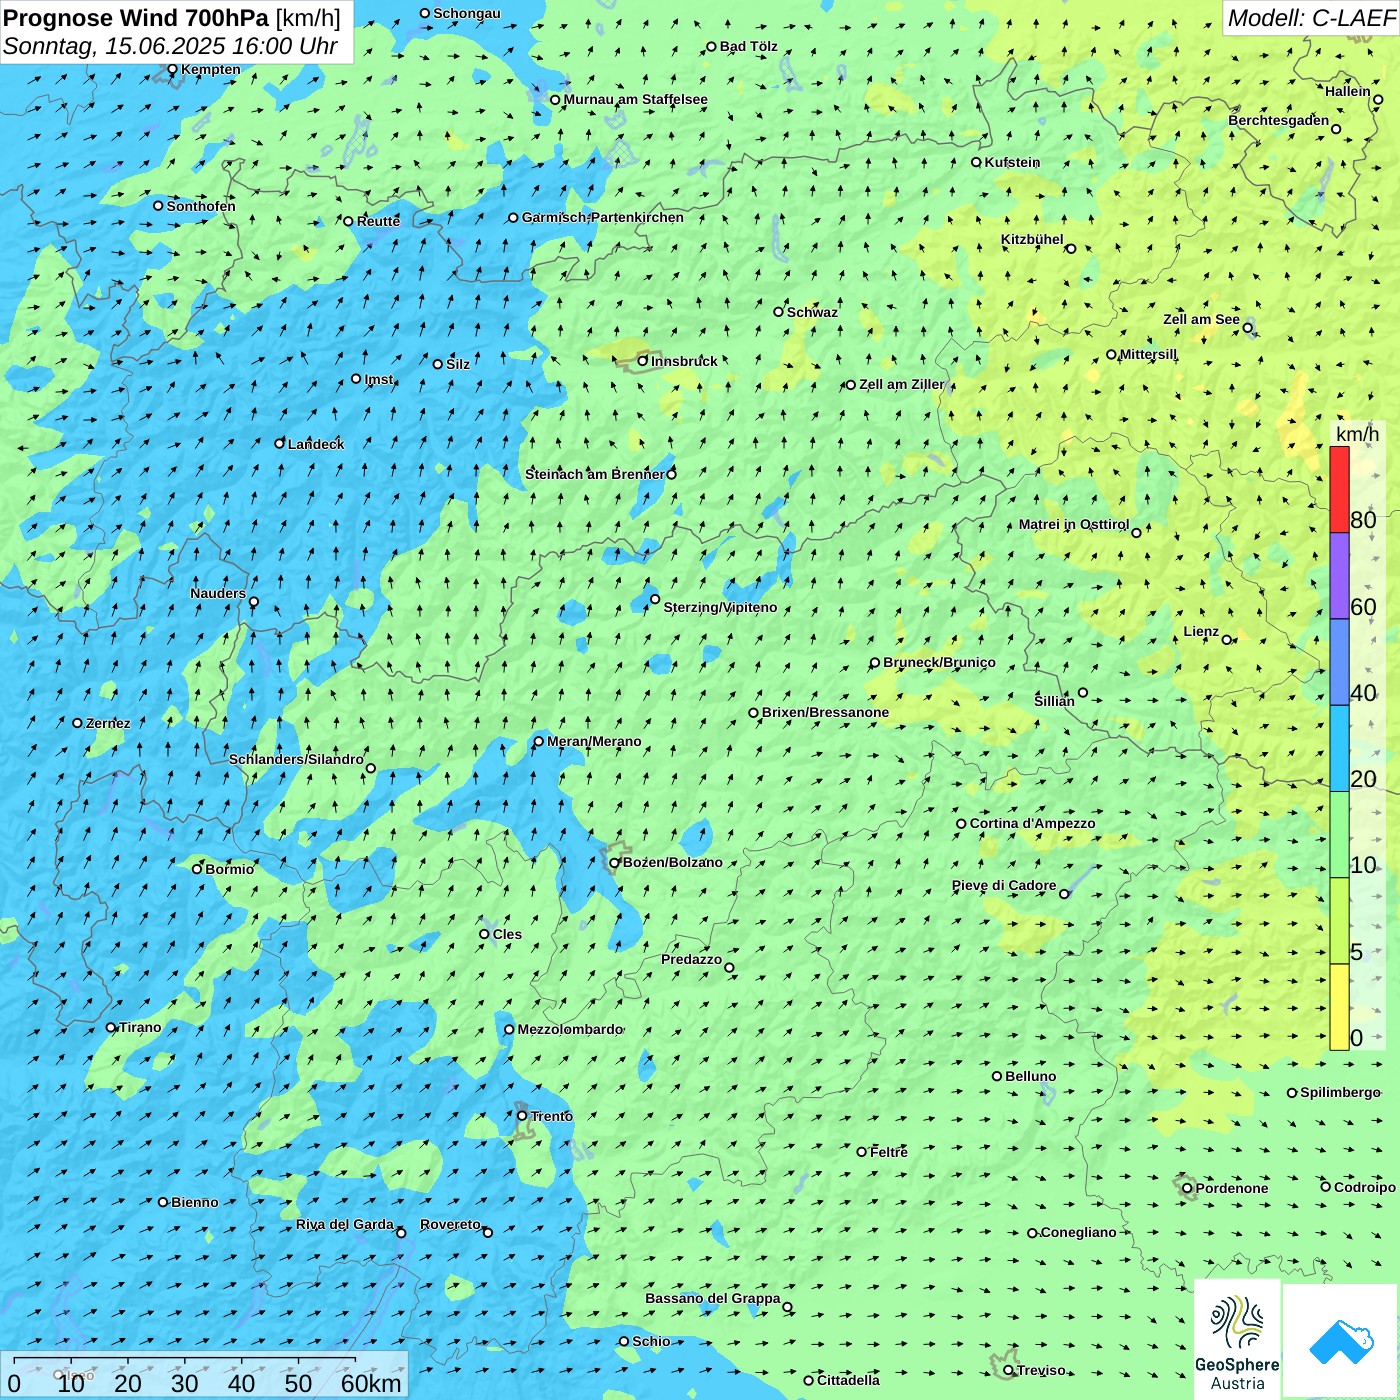Image resolution: width=1400 pixels, height=1400 pixels.
Task: Click the title 'Prognose Wind 700hPa'
Action: 136,17
